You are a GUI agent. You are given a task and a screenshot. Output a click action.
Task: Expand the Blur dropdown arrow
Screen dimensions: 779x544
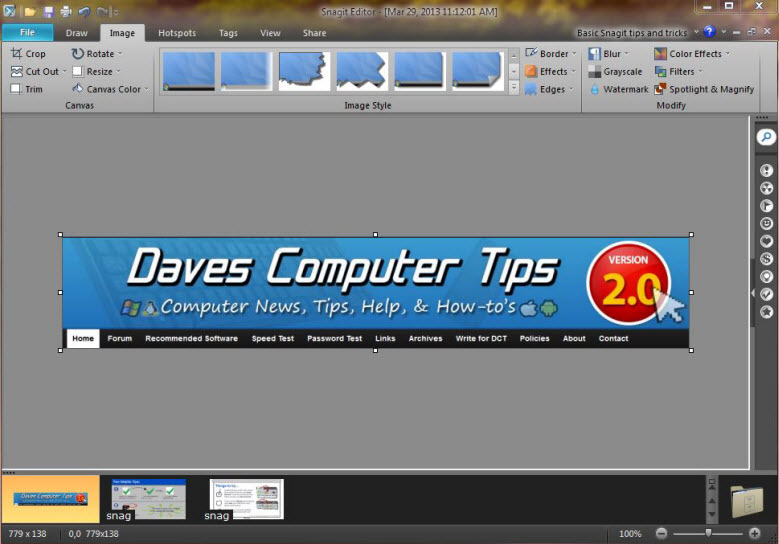point(626,54)
